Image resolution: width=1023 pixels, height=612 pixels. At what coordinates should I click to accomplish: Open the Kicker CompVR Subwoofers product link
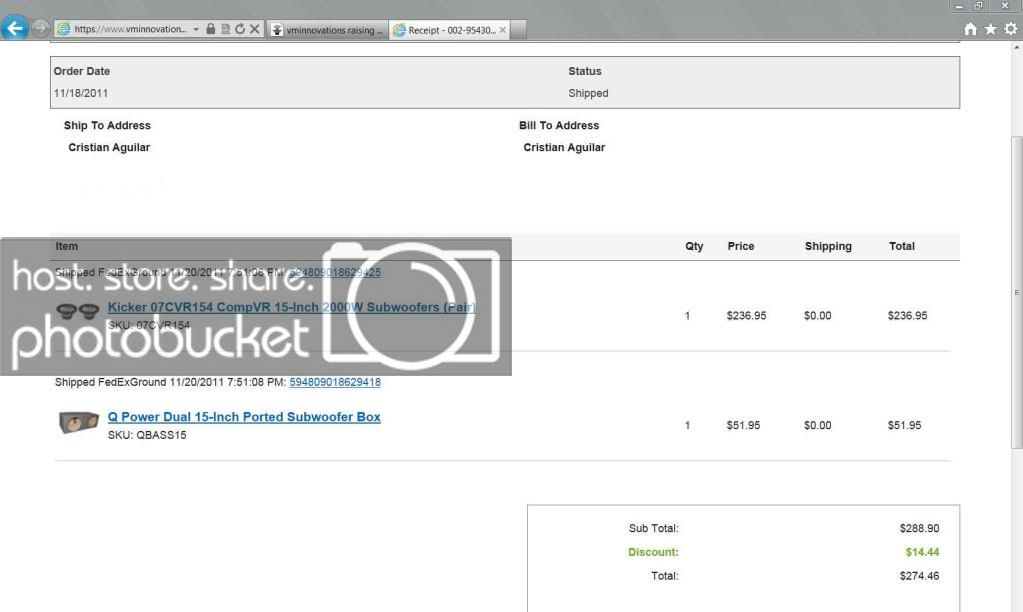pyautogui.click(x=292, y=307)
